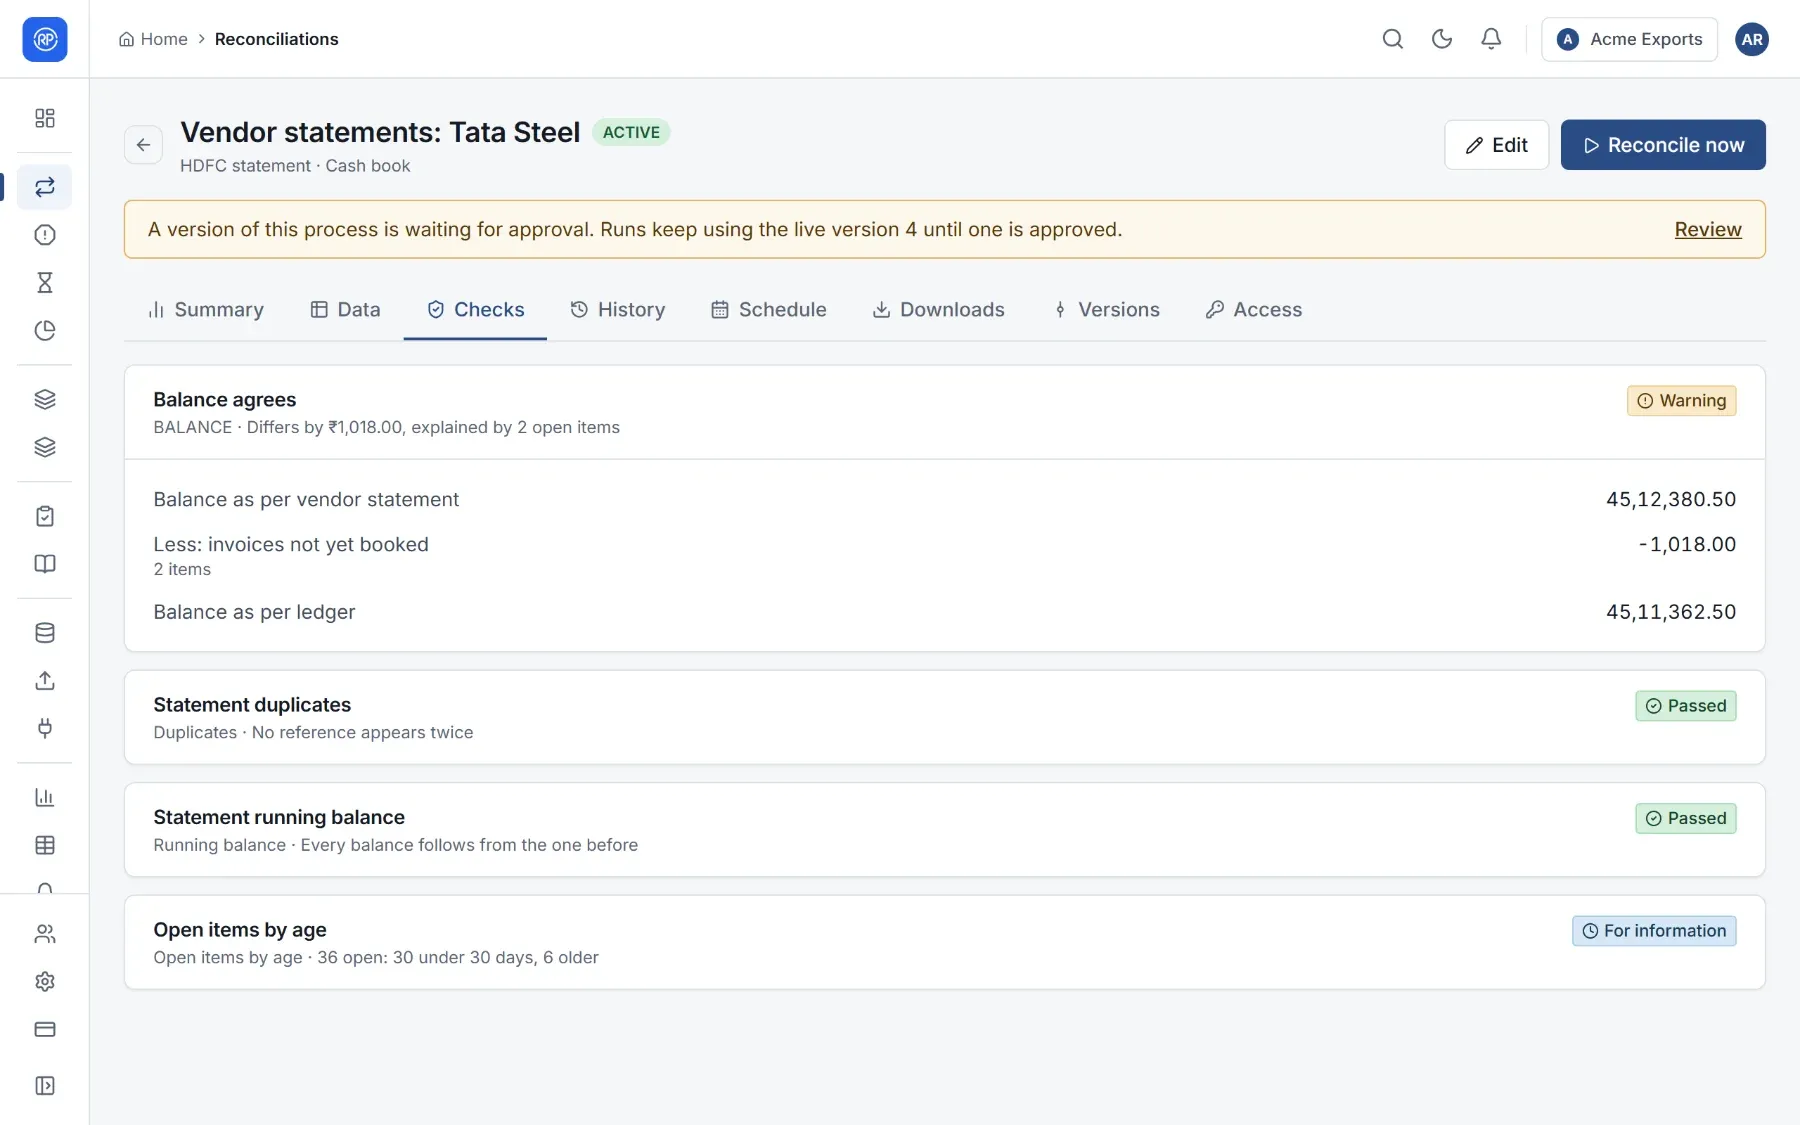Image resolution: width=1800 pixels, height=1125 pixels.
Task: Click the AR user avatar
Action: tap(1751, 39)
